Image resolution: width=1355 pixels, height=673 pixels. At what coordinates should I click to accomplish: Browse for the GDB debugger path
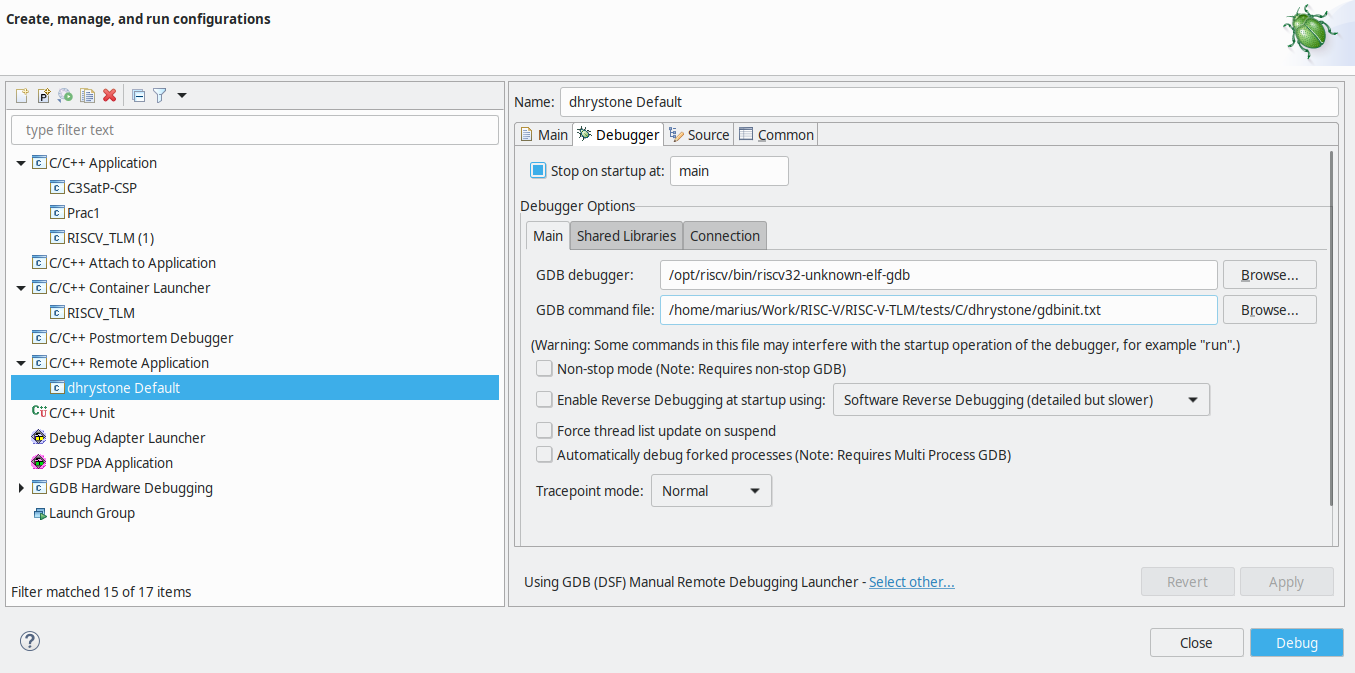(x=1269, y=274)
